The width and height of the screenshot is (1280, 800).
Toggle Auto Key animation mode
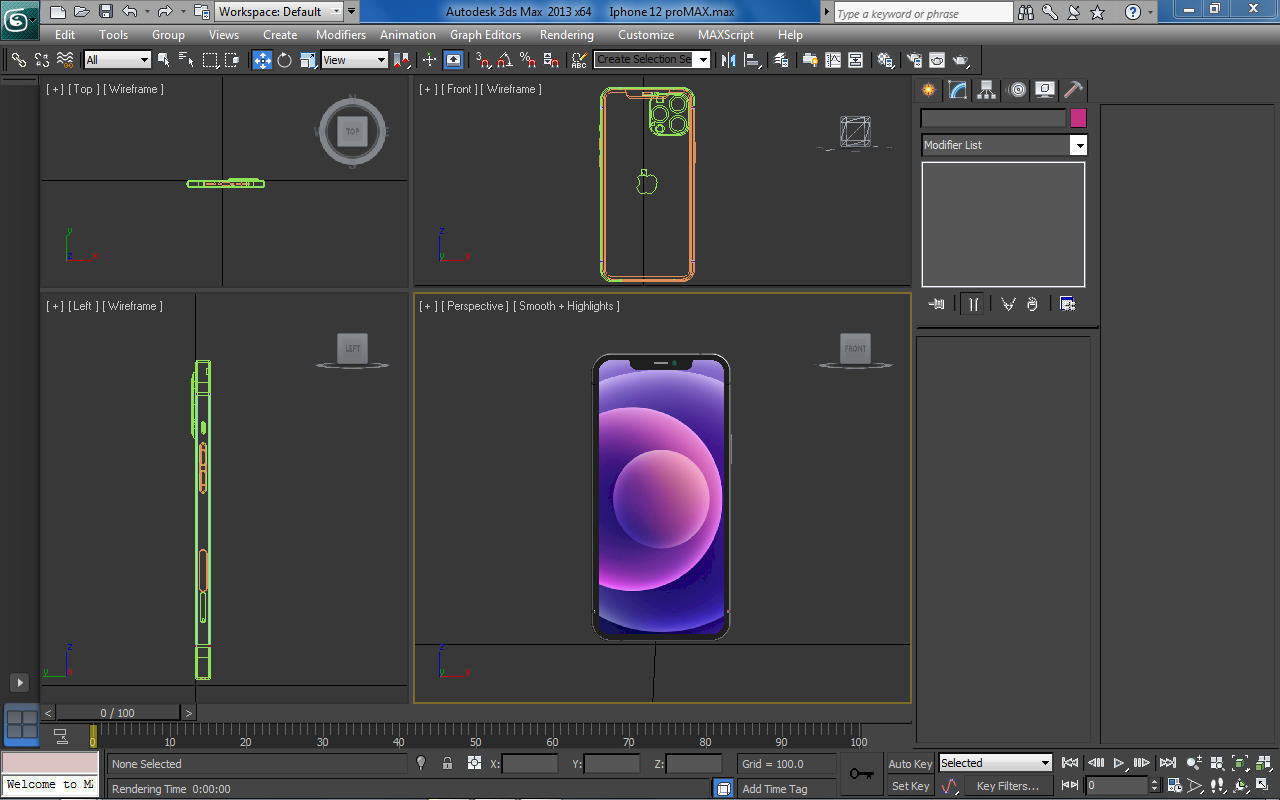click(x=910, y=764)
